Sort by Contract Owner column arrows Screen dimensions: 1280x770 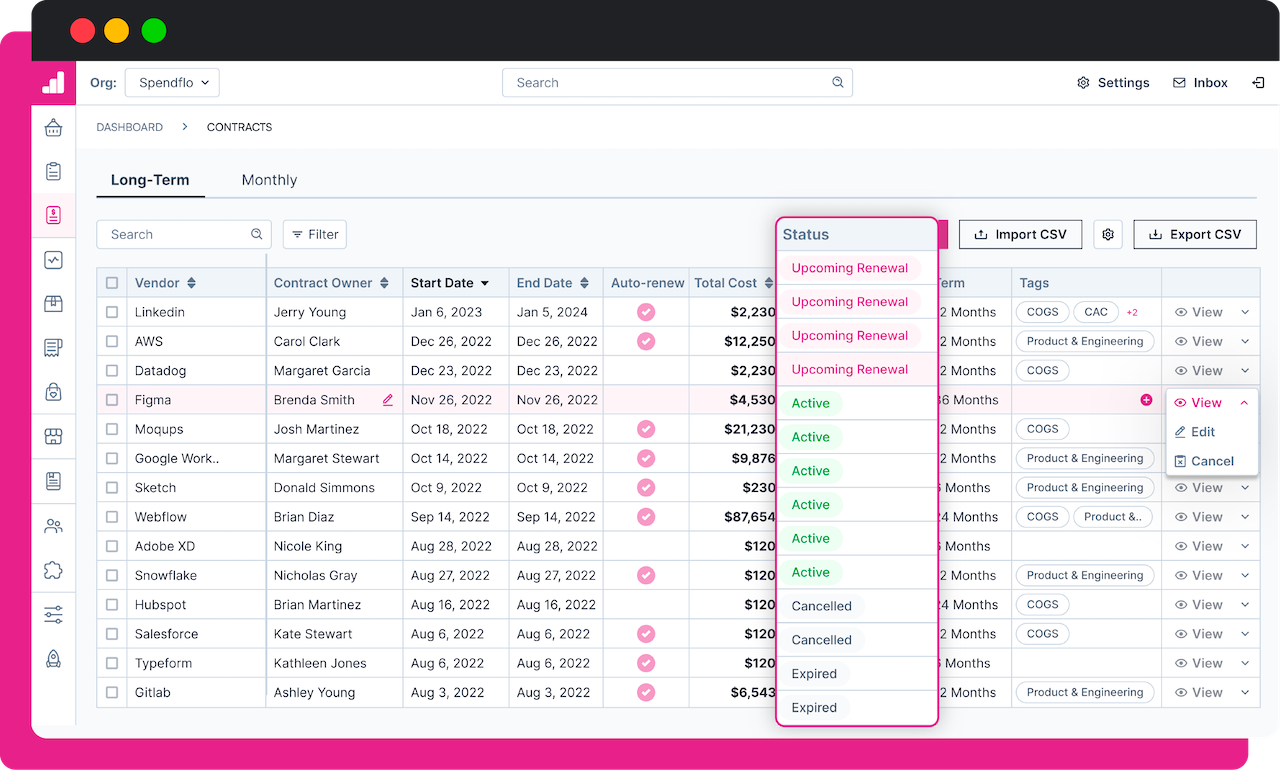coord(385,283)
